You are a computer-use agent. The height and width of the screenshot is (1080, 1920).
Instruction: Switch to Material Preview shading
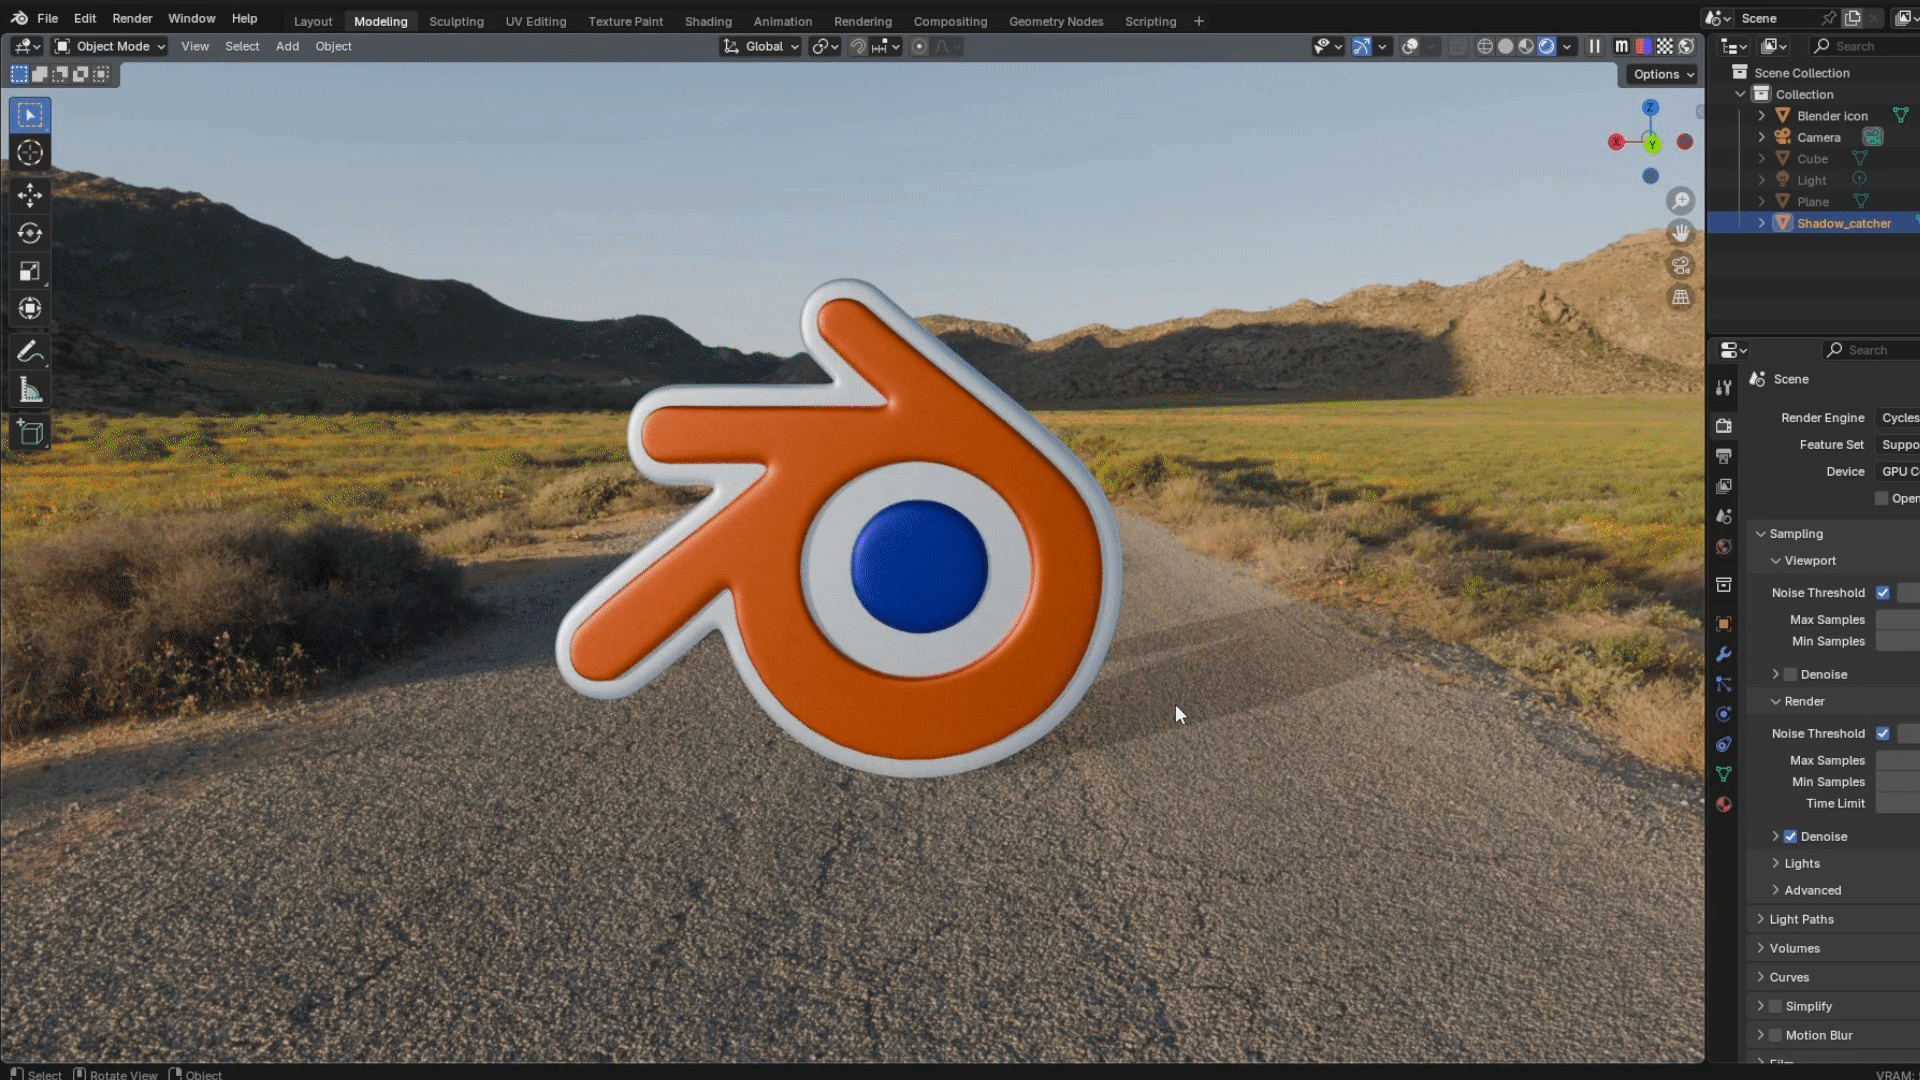pyautogui.click(x=1526, y=46)
